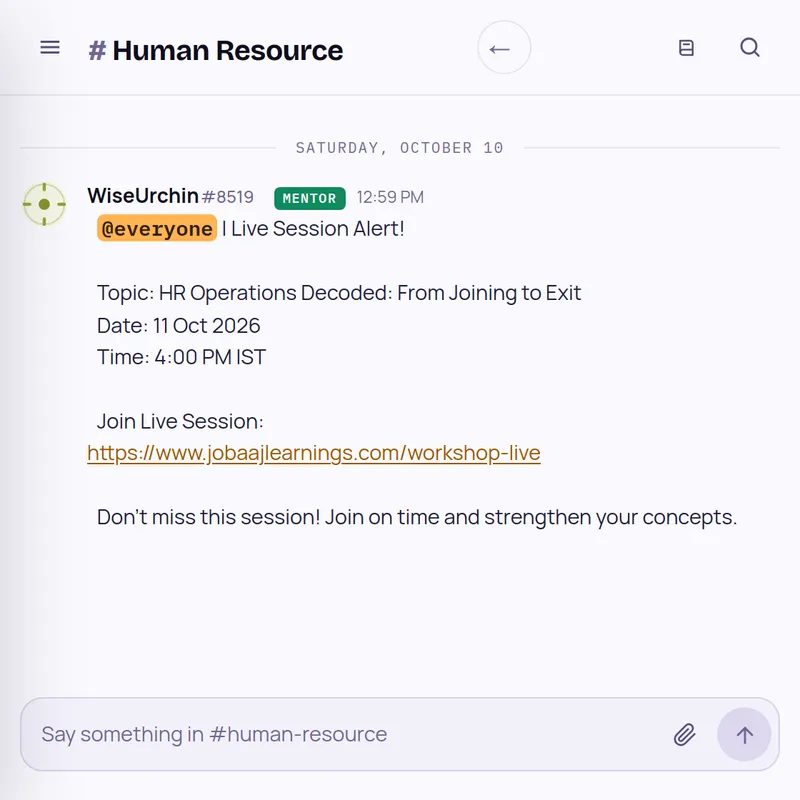Viewport: 800px width, 800px height.
Task: Click the WiseUrchin username
Action: coord(143,196)
